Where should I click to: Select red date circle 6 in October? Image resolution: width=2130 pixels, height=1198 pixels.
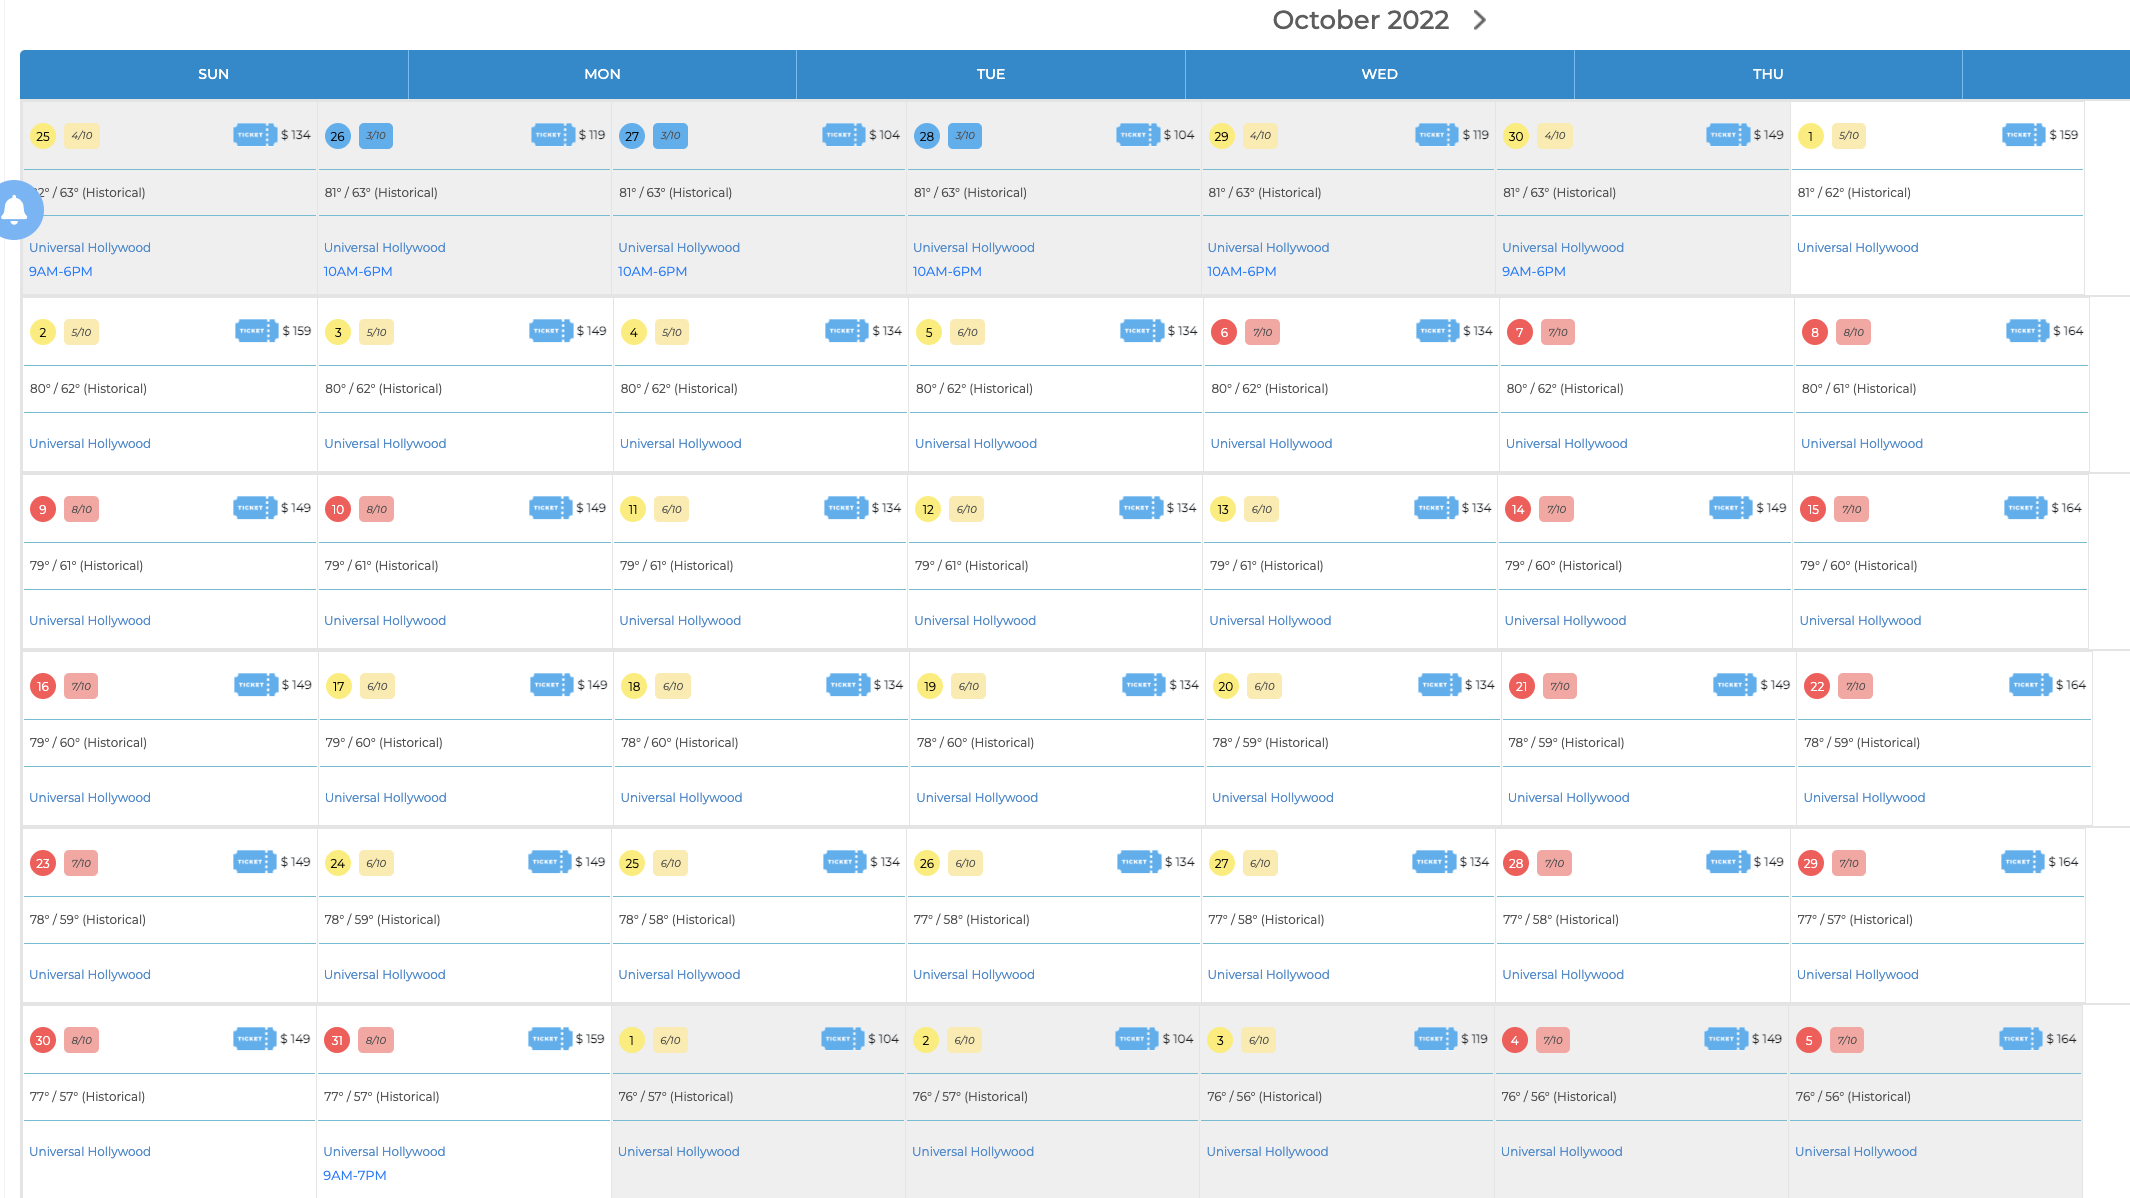tap(1223, 332)
